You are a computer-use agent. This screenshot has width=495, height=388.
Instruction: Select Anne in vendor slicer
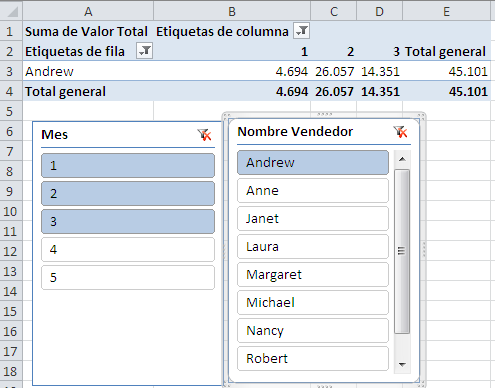click(x=313, y=190)
